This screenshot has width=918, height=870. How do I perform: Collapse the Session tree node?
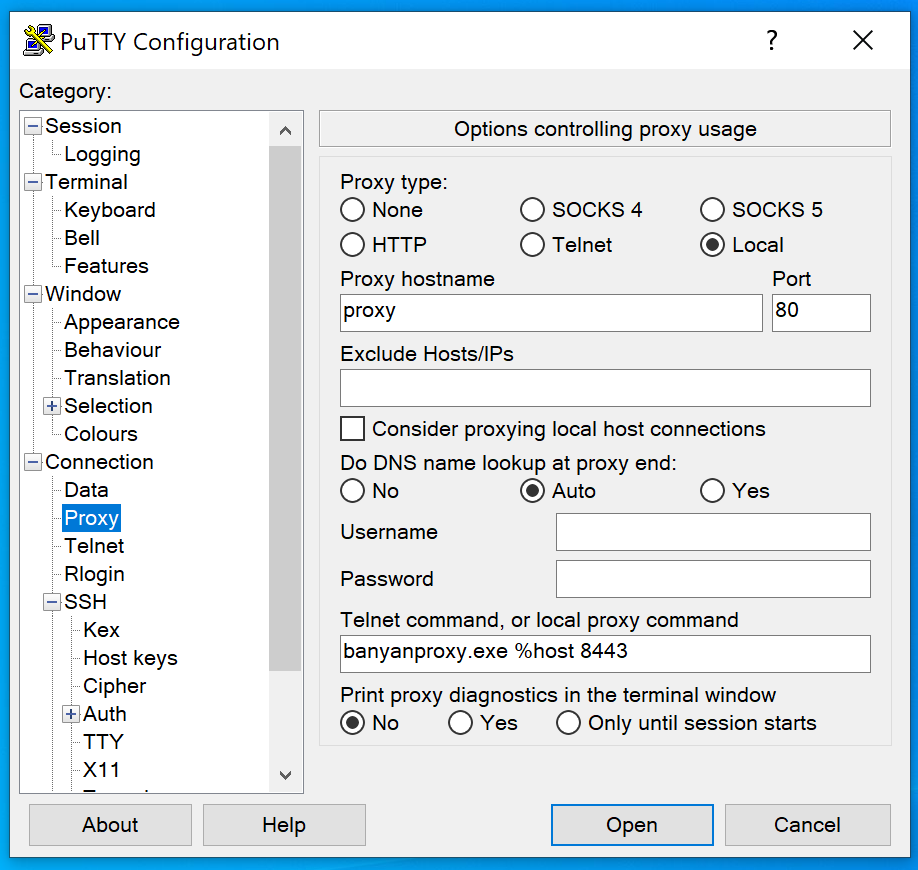coord(33,126)
